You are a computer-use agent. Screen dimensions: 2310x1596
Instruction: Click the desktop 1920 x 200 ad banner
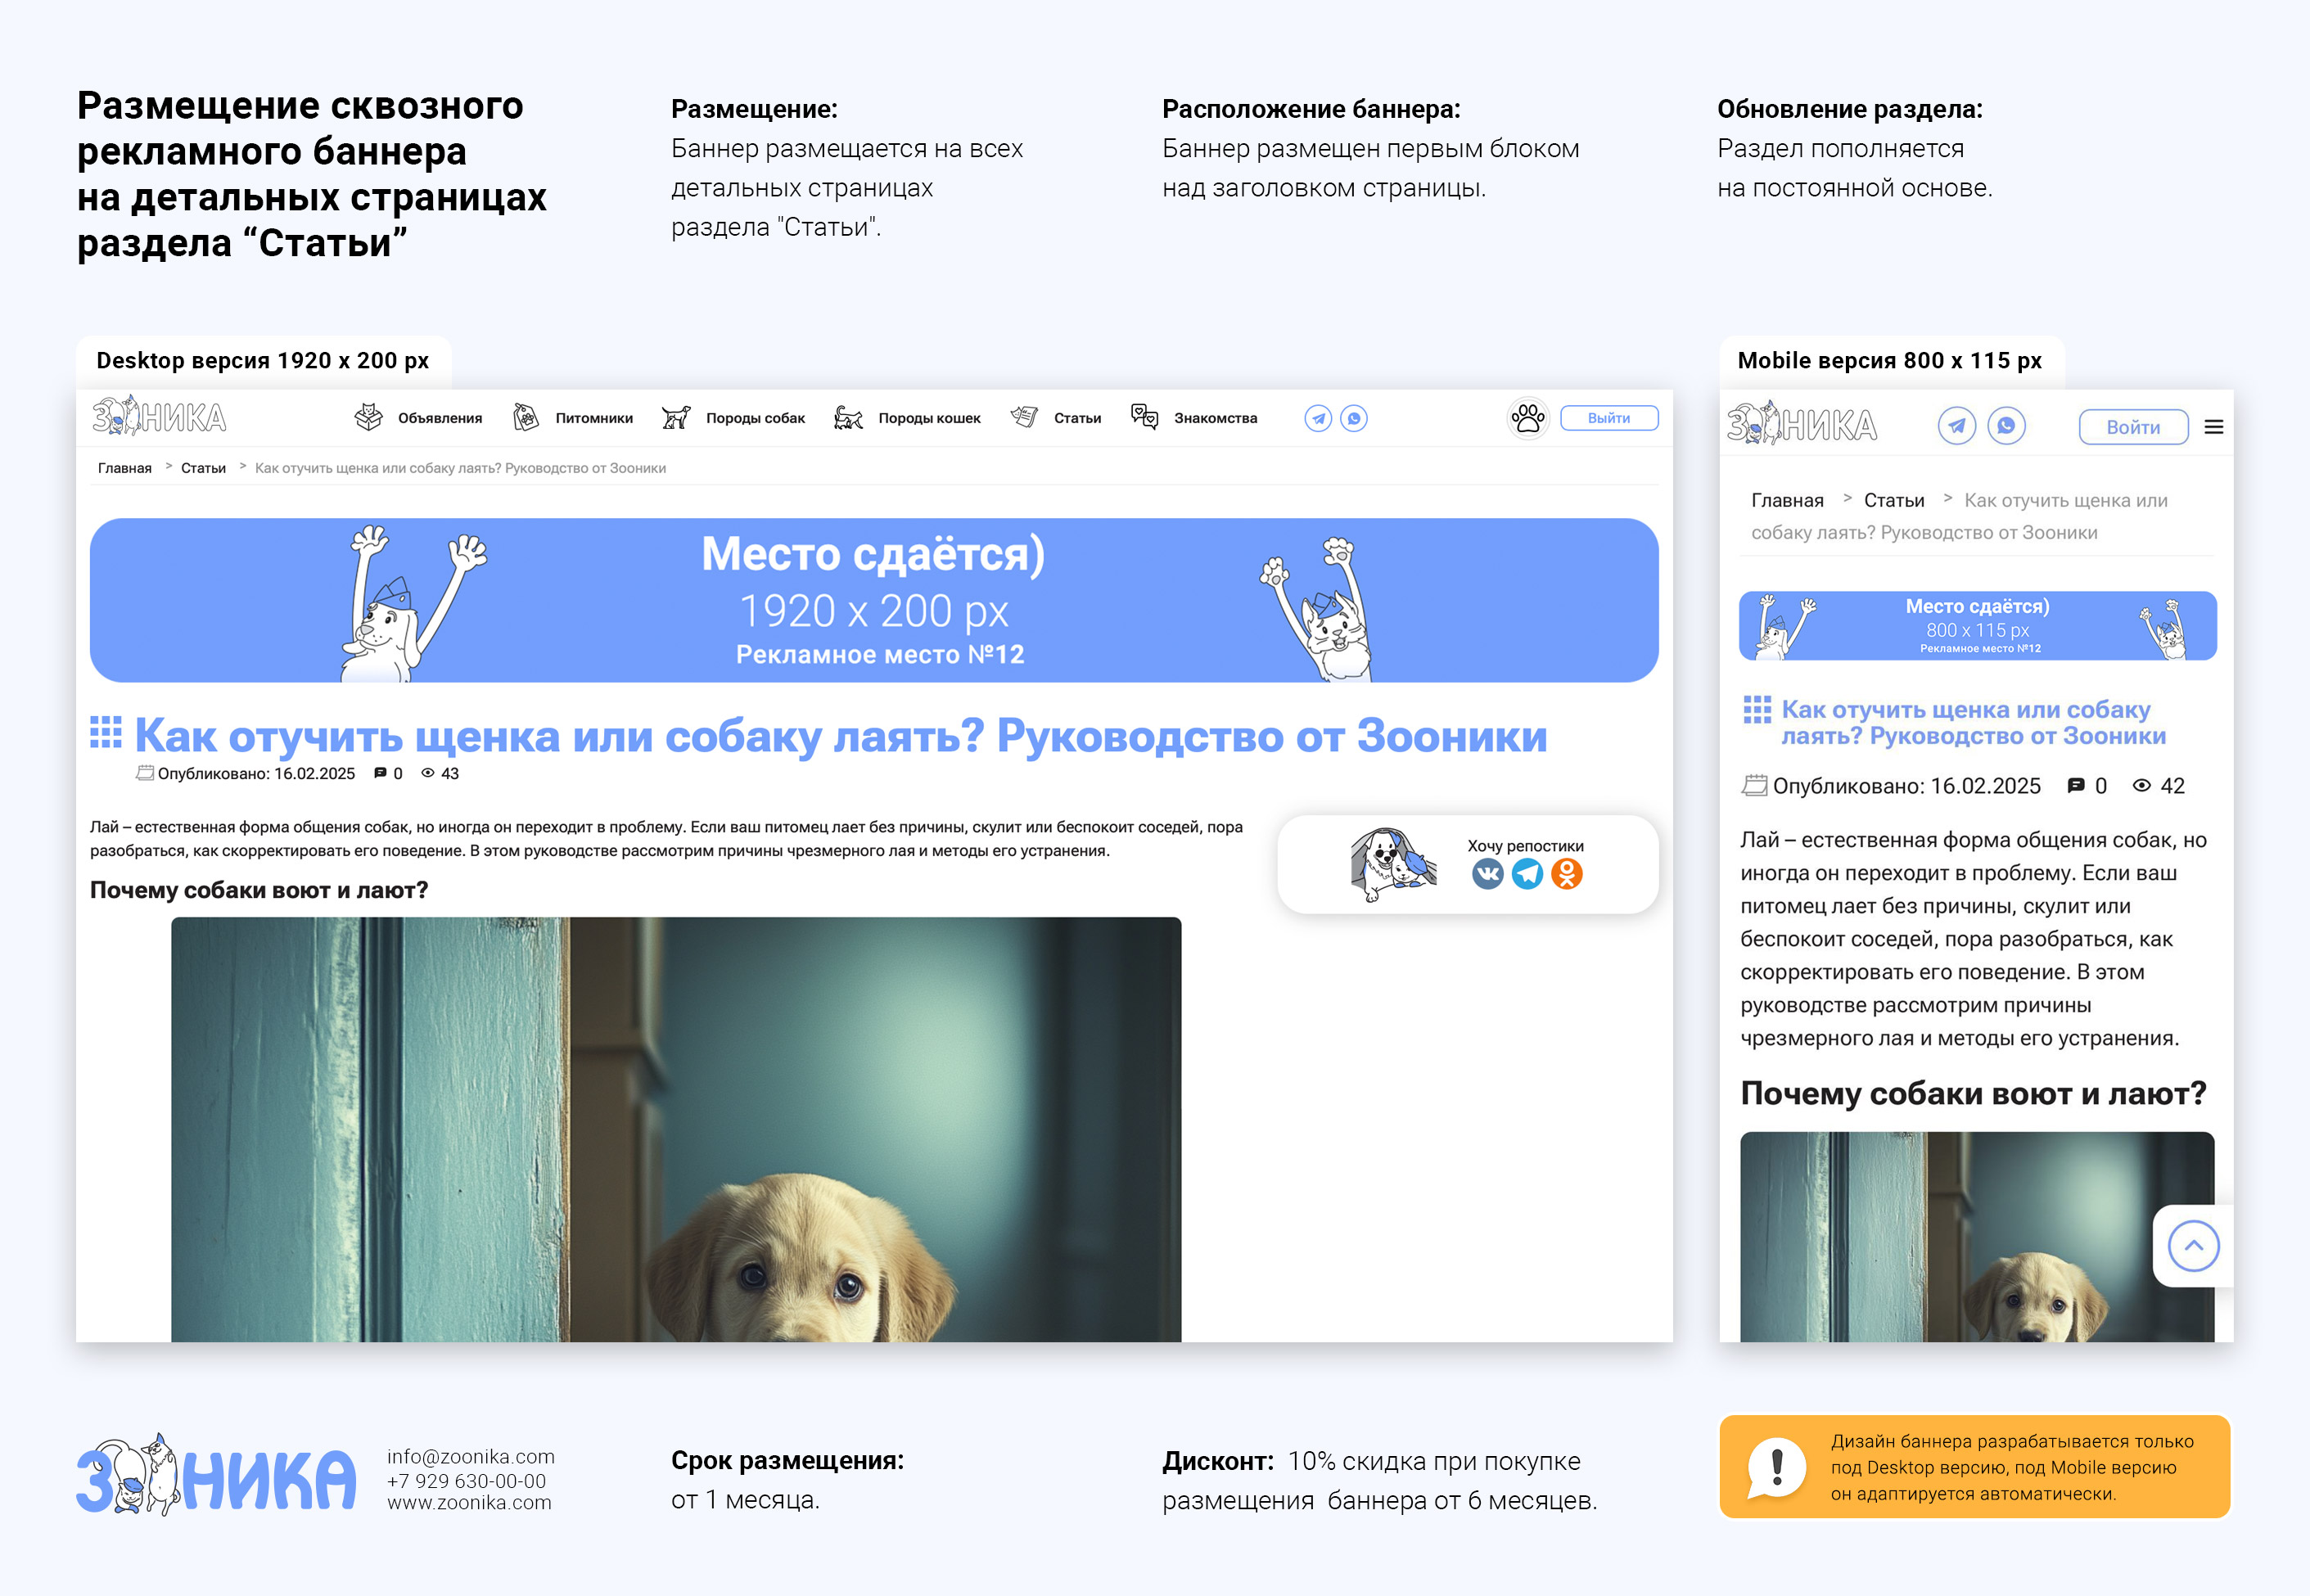pyautogui.click(x=873, y=600)
